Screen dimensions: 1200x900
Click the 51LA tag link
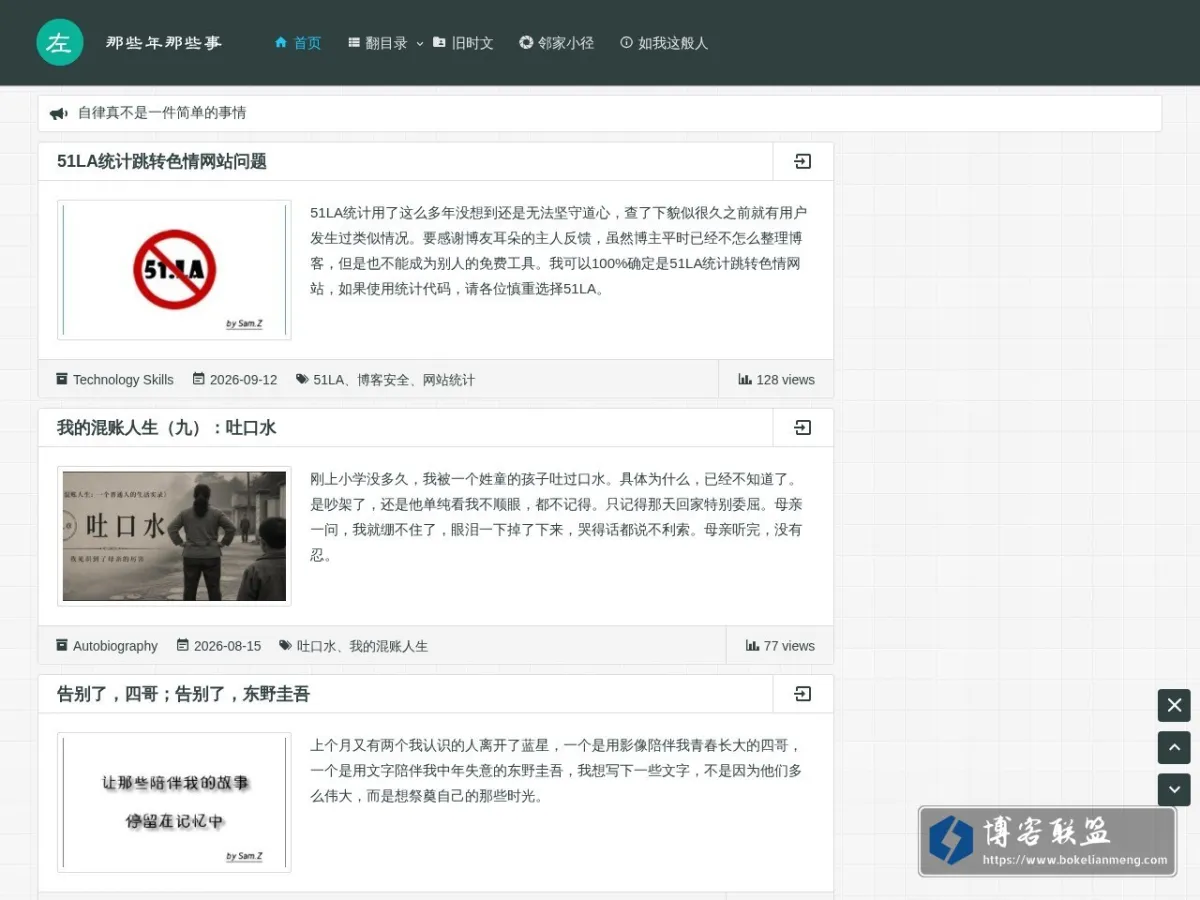328,380
